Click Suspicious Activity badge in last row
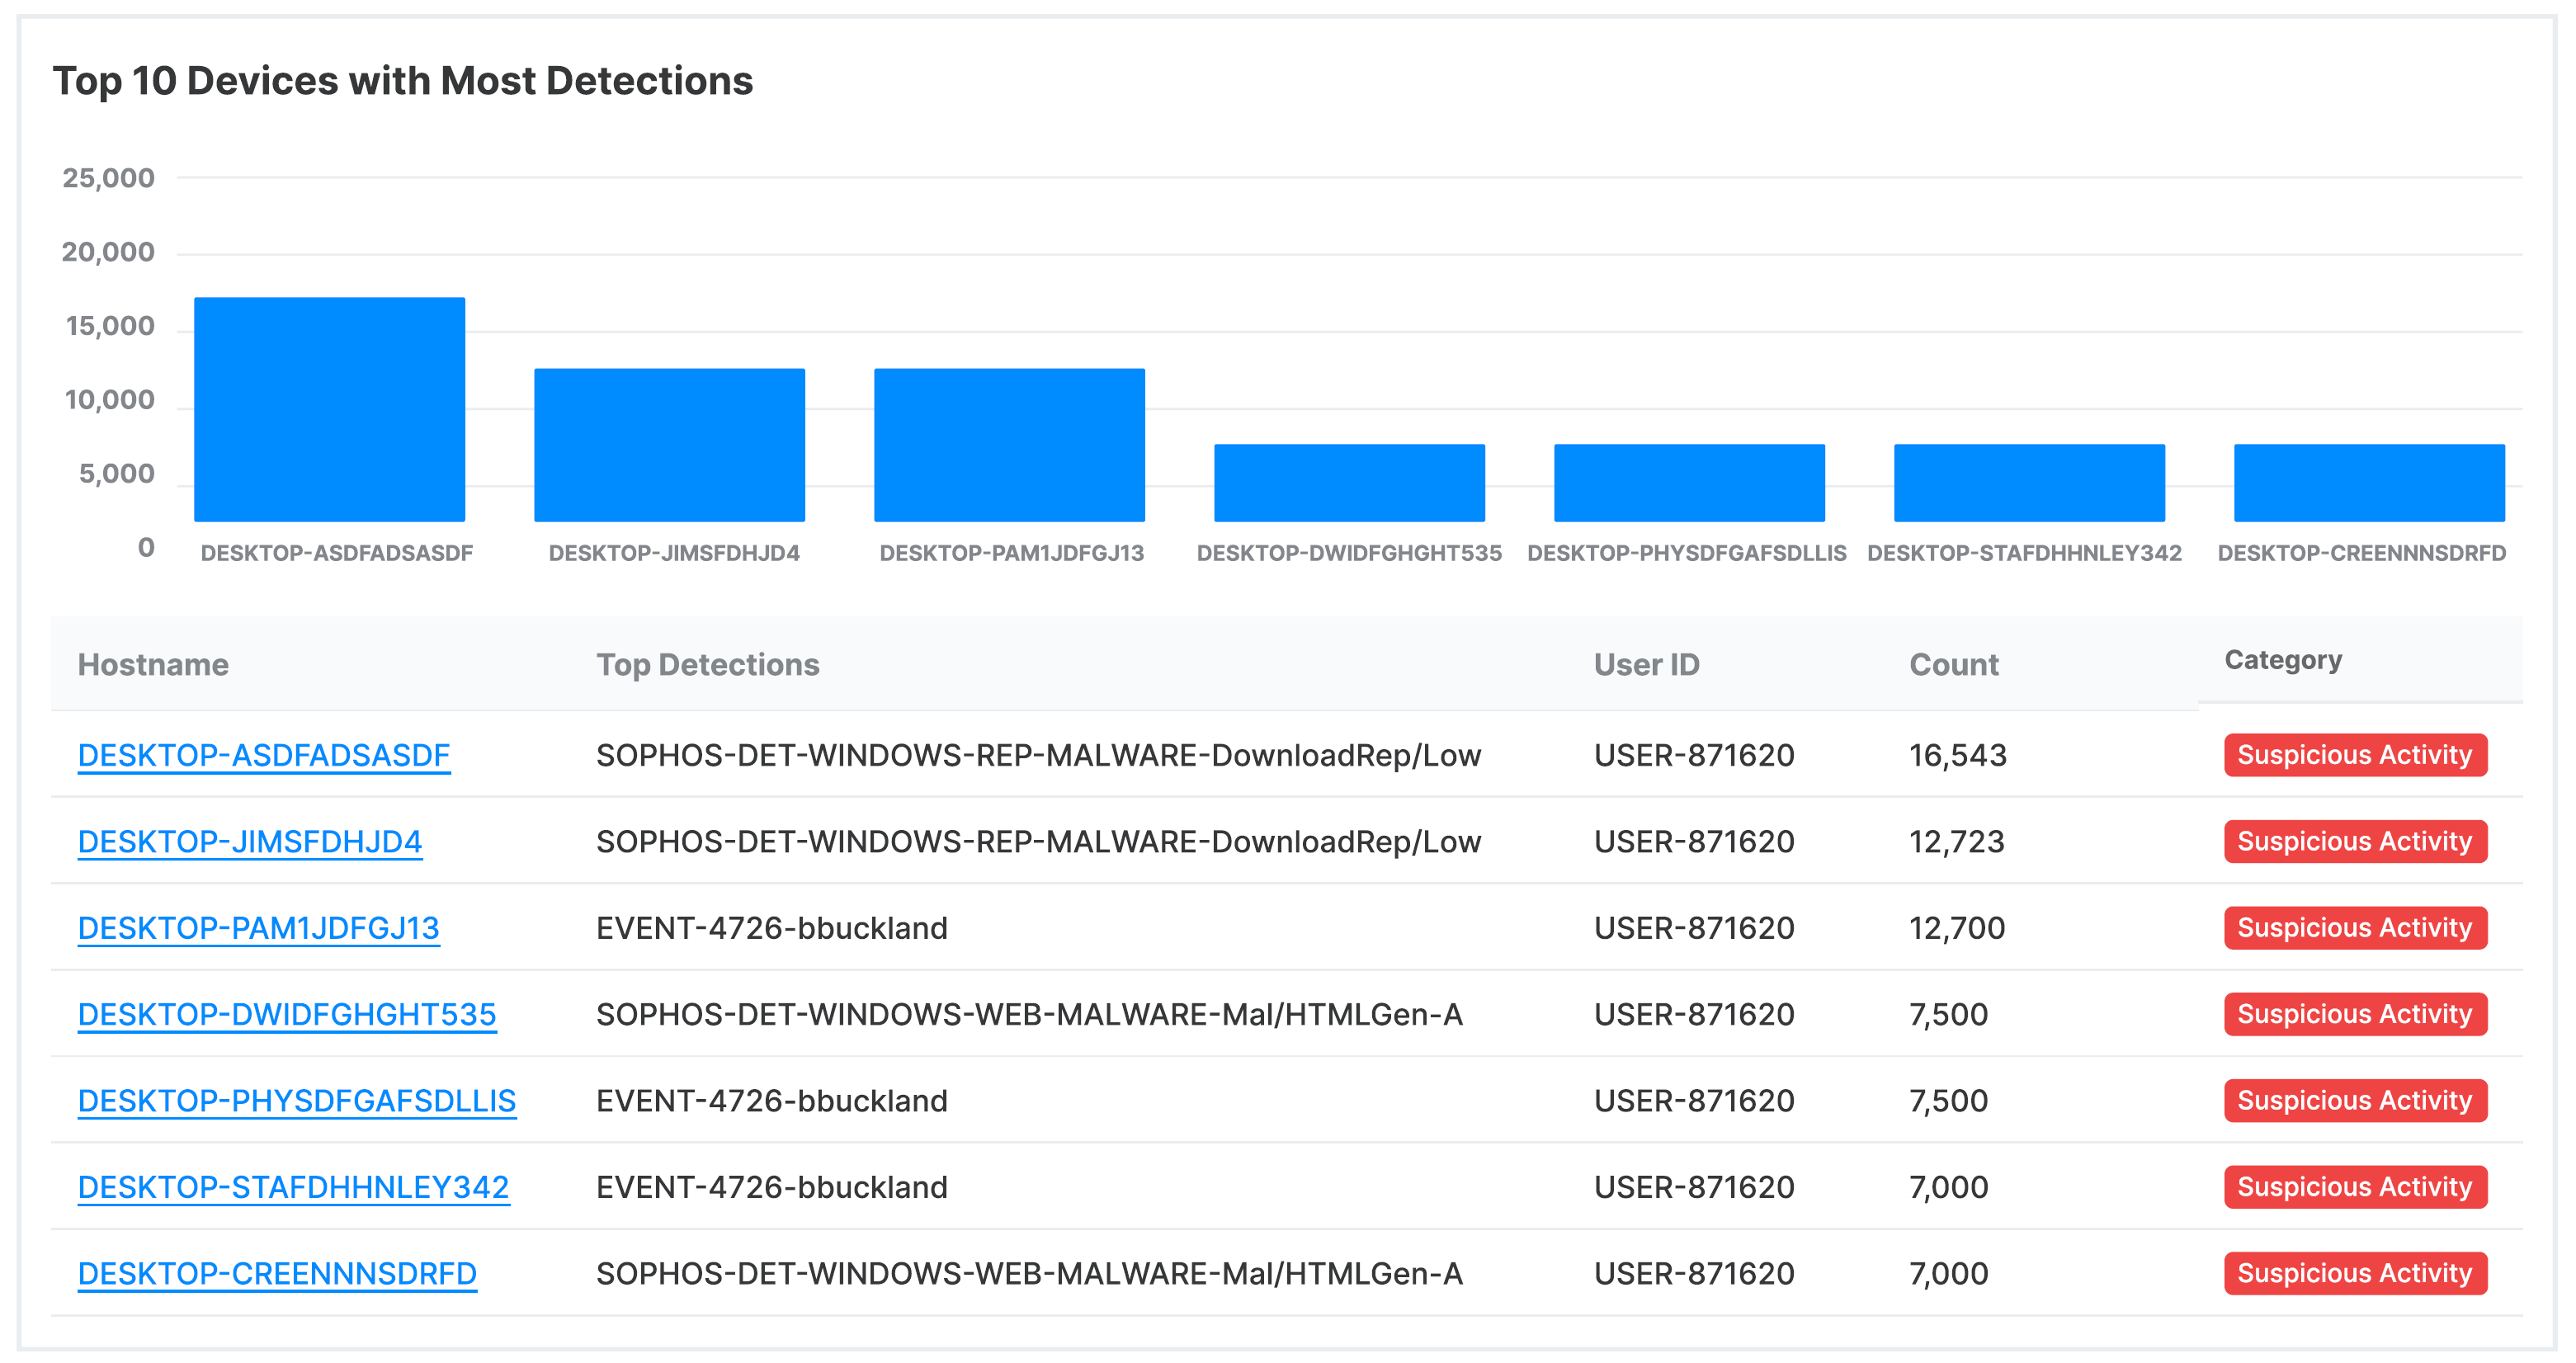This screenshot has height=1363, width=2576. click(x=2354, y=1273)
